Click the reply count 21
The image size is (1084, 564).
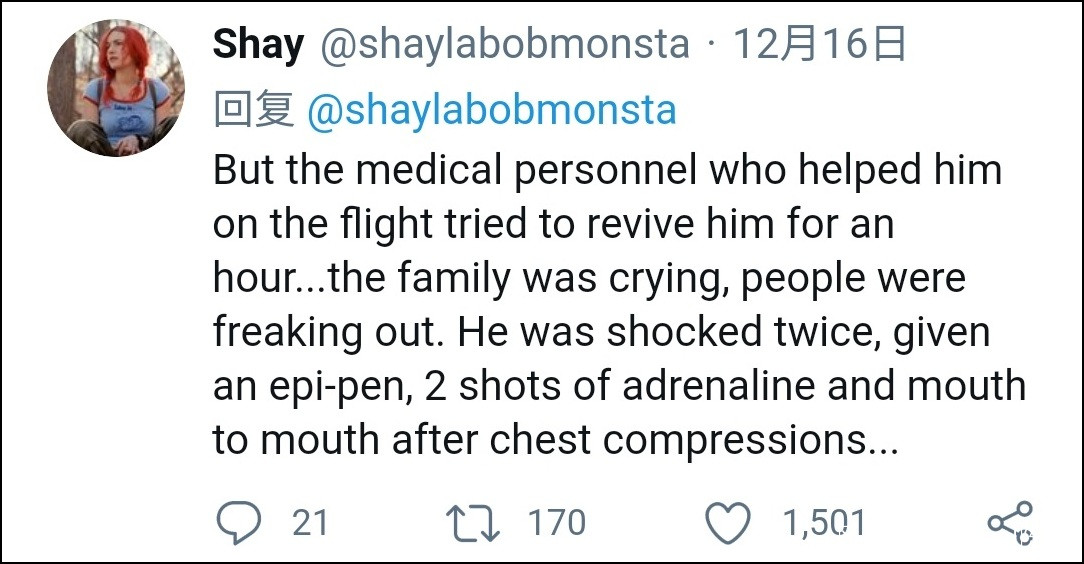point(310,522)
